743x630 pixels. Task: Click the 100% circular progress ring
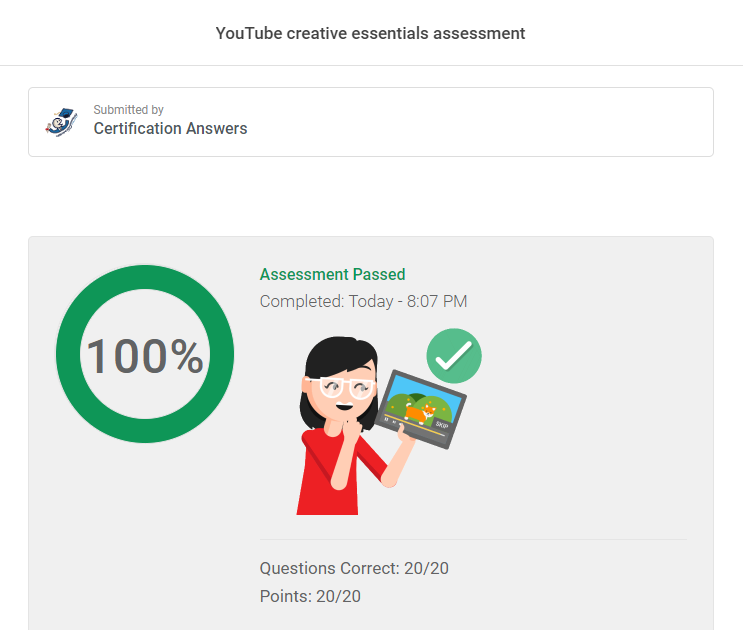pos(145,354)
